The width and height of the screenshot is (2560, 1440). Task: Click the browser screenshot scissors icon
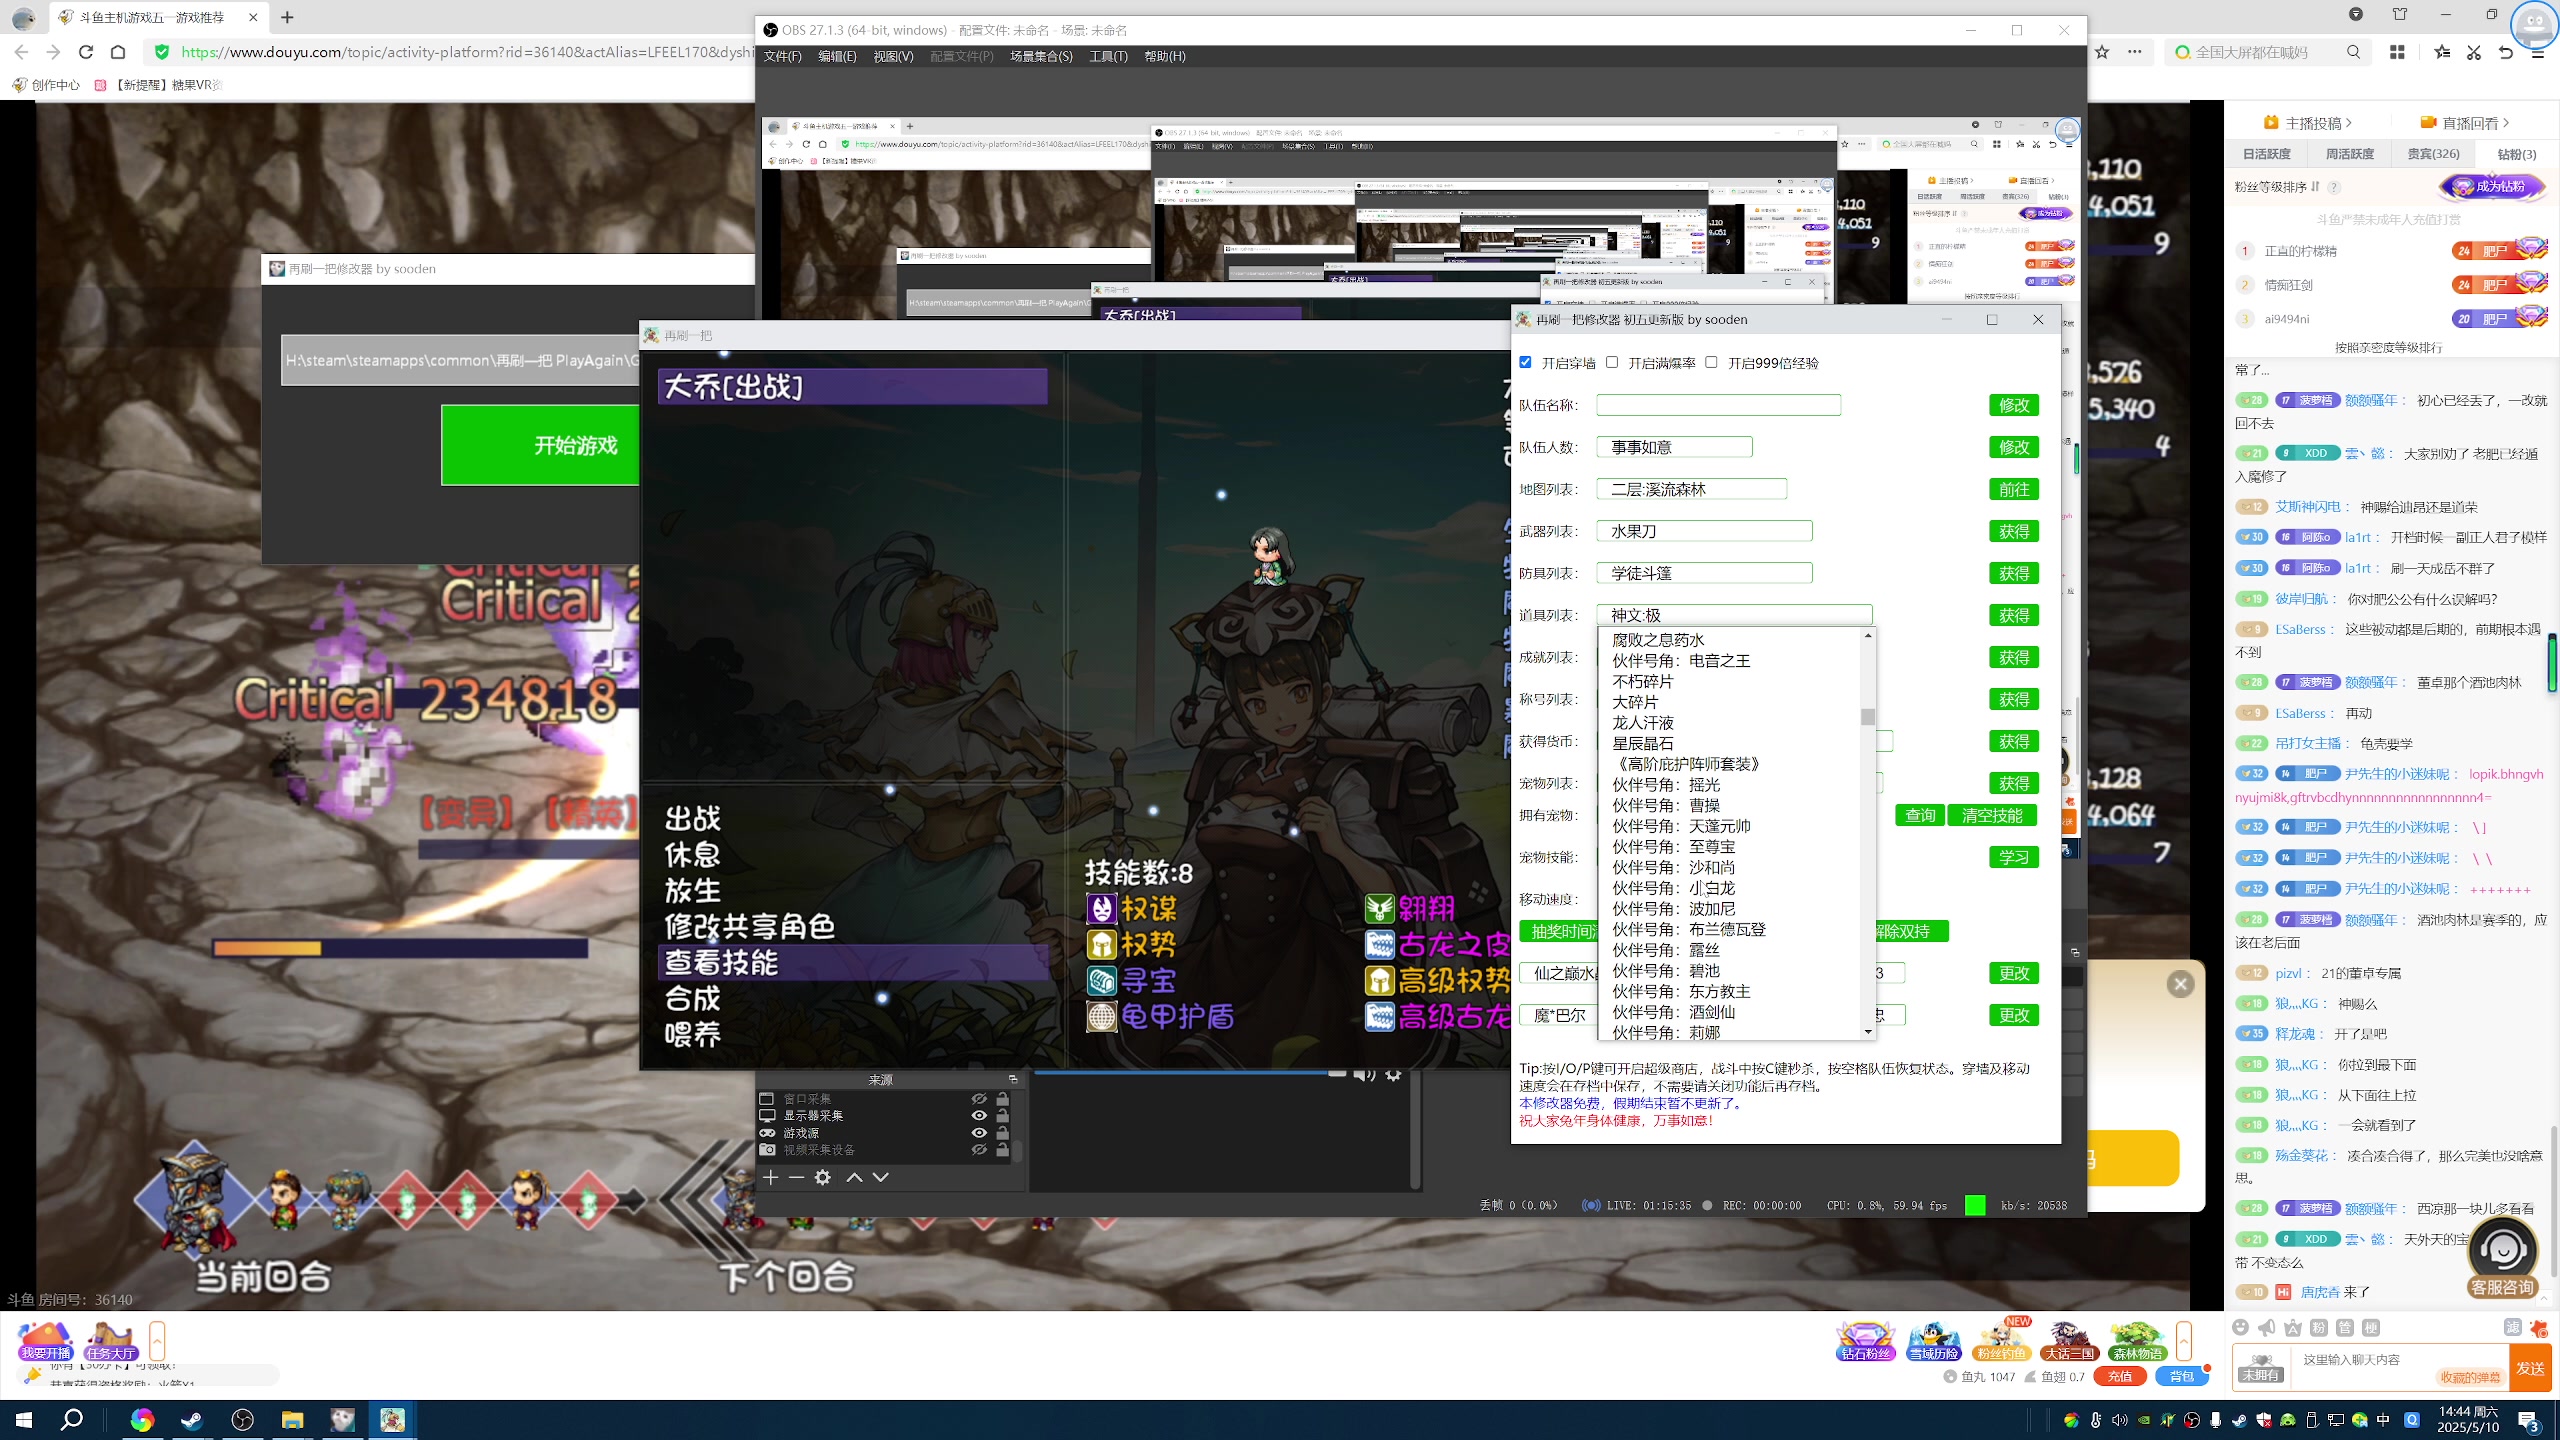[2474, 52]
